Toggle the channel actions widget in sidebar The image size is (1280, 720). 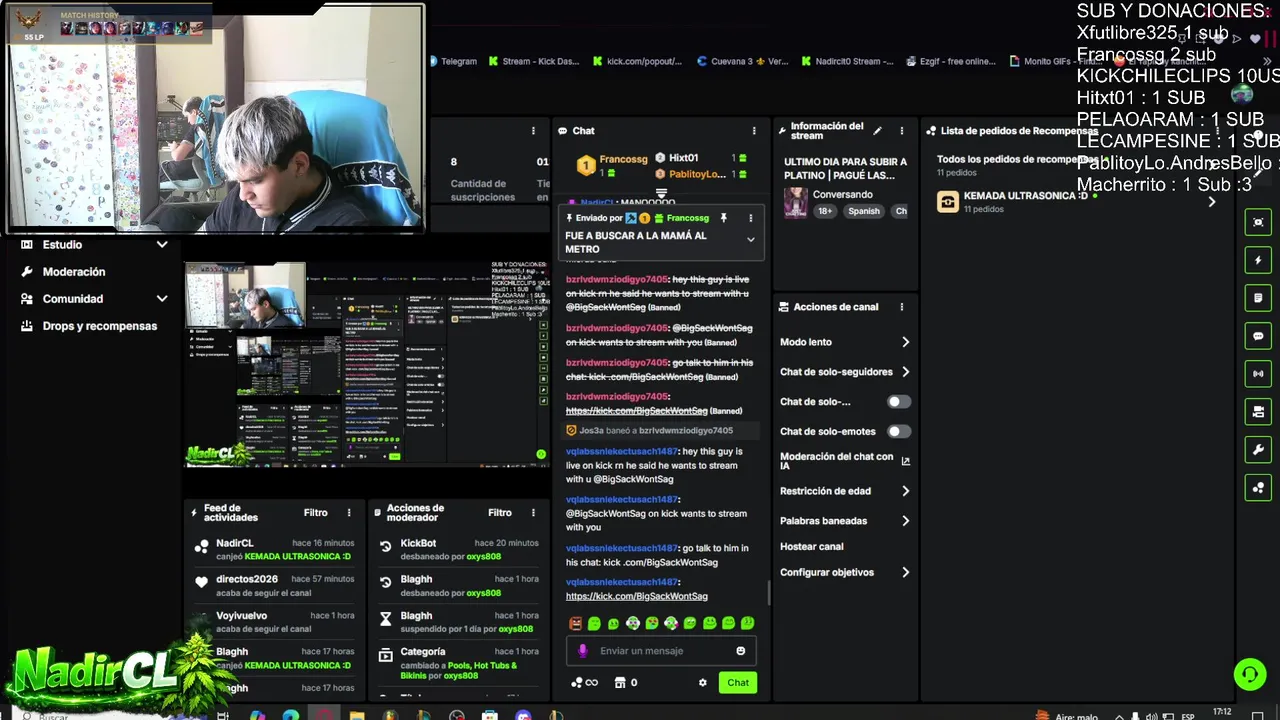click(x=1258, y=412)
